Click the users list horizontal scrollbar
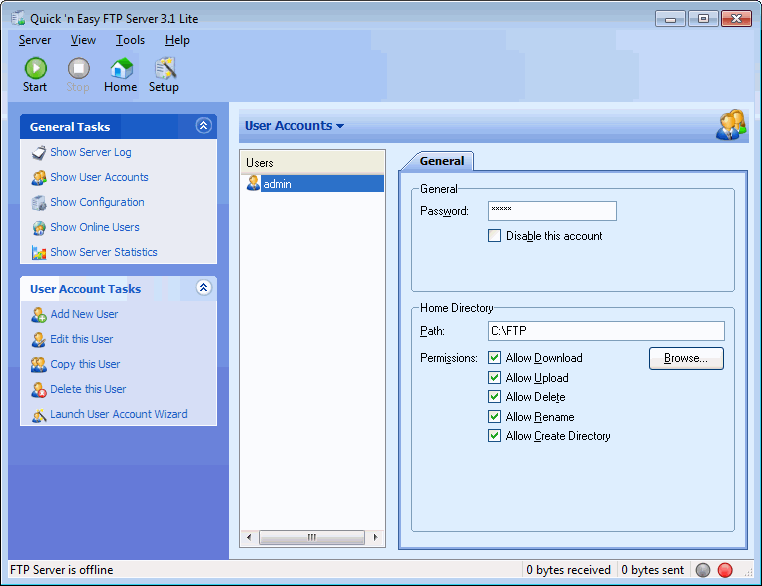The height and width of the screenshot is (586, 762). [x=311, y=538]
